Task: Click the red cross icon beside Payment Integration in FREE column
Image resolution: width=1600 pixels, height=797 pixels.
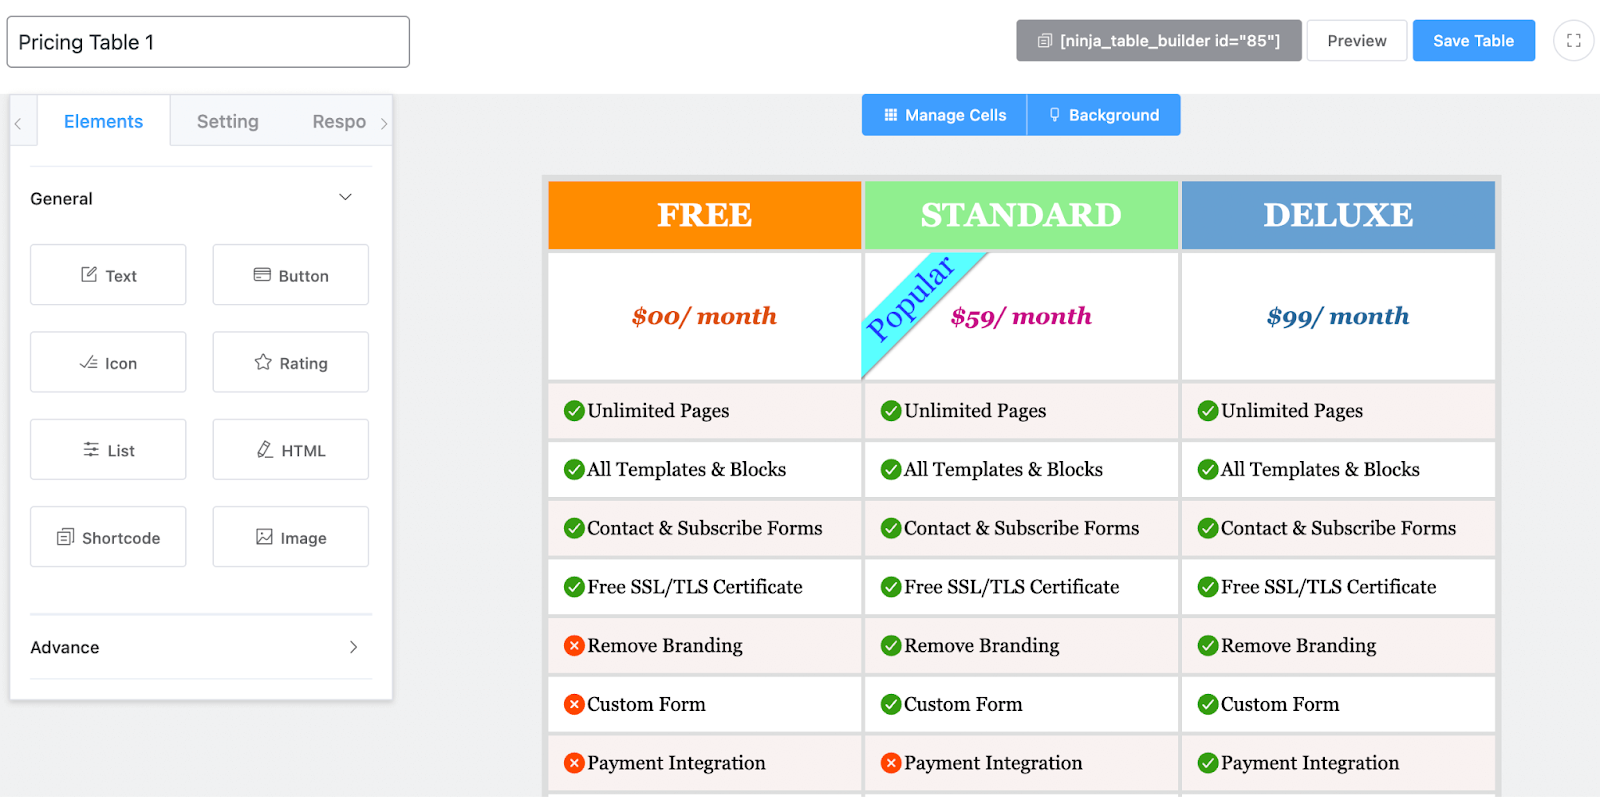Action: tap(574, 764)
